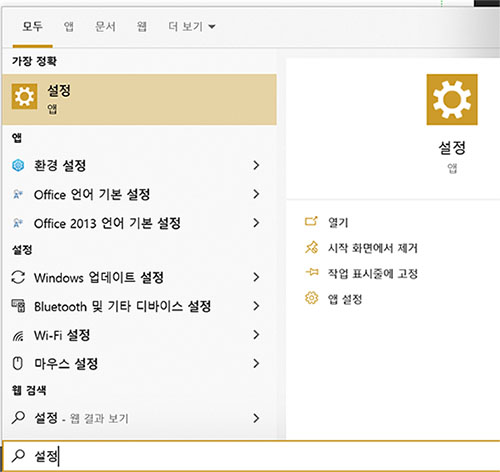Click the Bluetooth 및 기타 디바이스 icon
The width and height of the screenshot is (500, 472).
pos(18,306)
